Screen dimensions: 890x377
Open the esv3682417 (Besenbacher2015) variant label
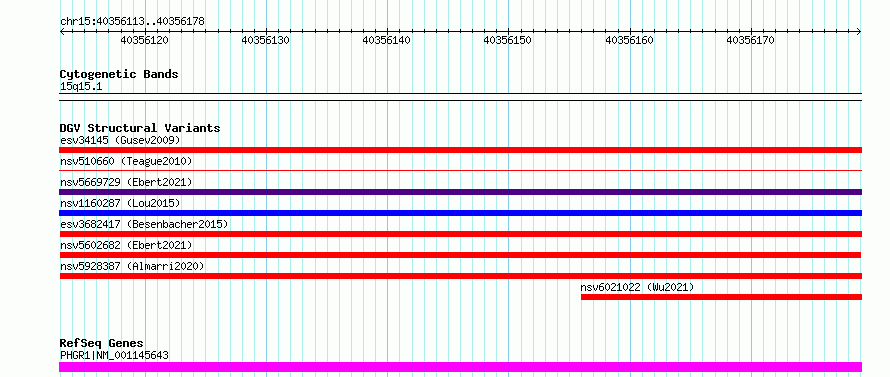[144, 224]
